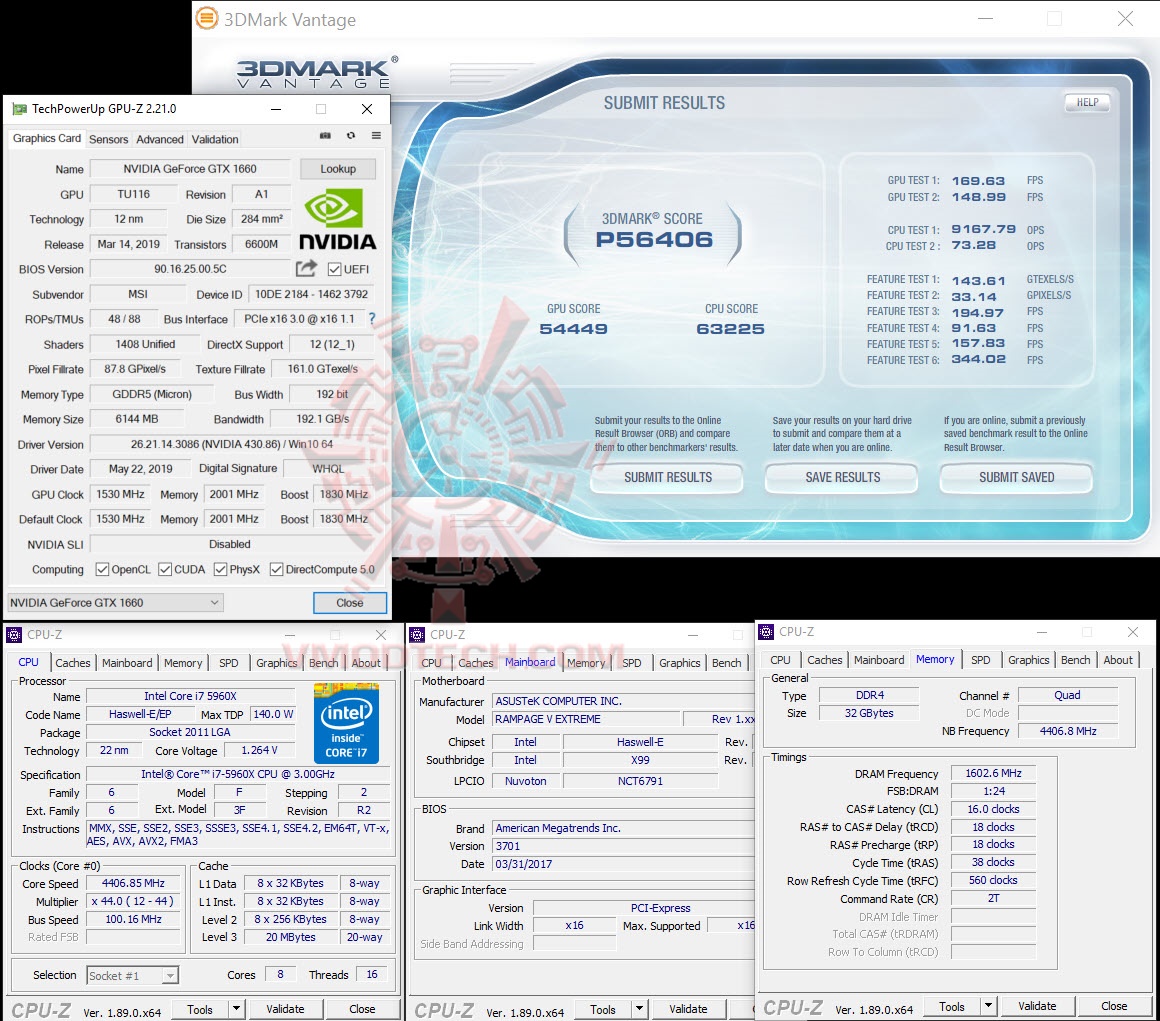Click the Multiplier value x 44.0
Image resolution: width=1160 pixels, height=1021 pixels.
[133, 901]
